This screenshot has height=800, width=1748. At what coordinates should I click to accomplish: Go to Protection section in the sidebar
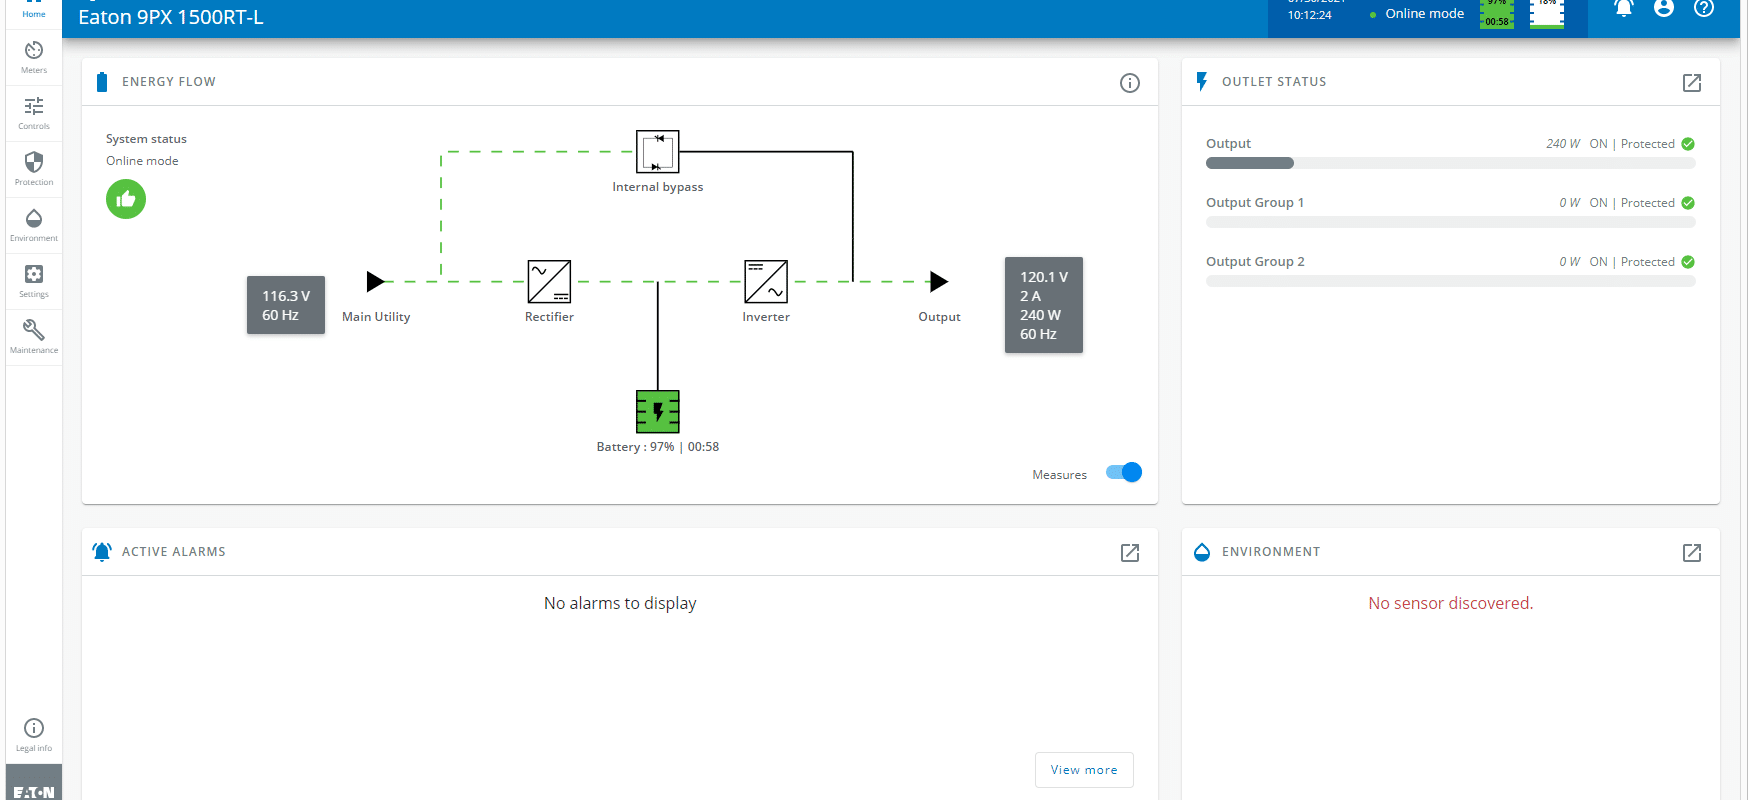34,170
